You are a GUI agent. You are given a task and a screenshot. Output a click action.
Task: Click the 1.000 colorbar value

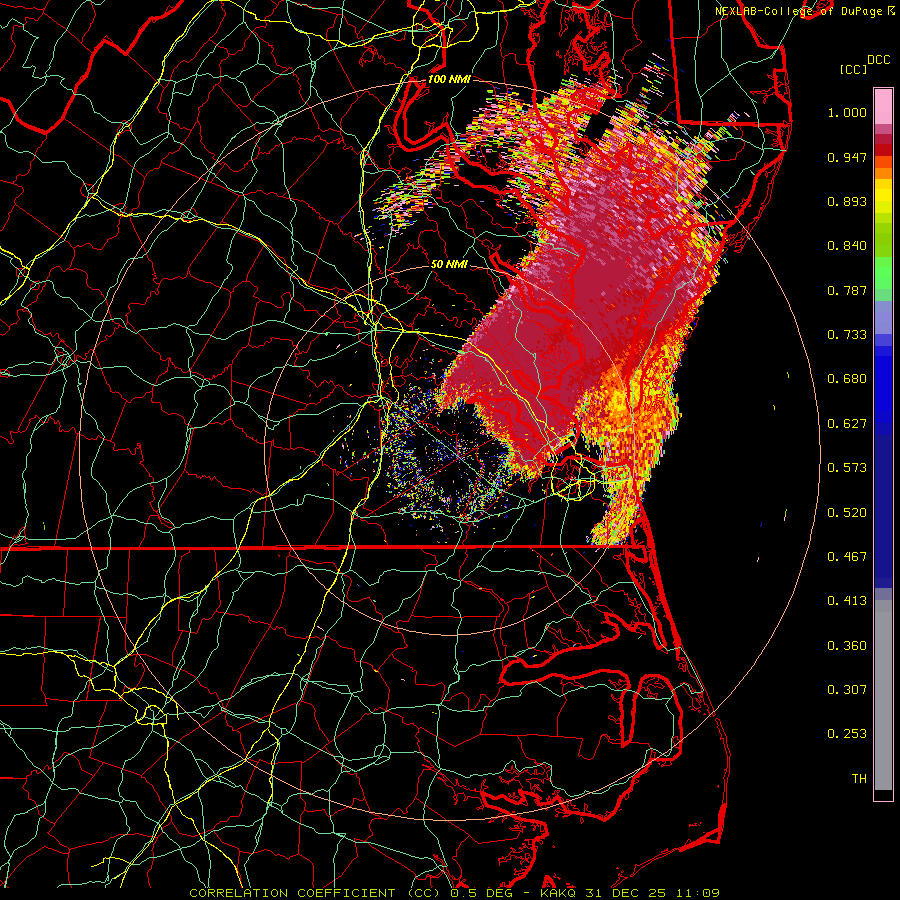pos(847,112)
